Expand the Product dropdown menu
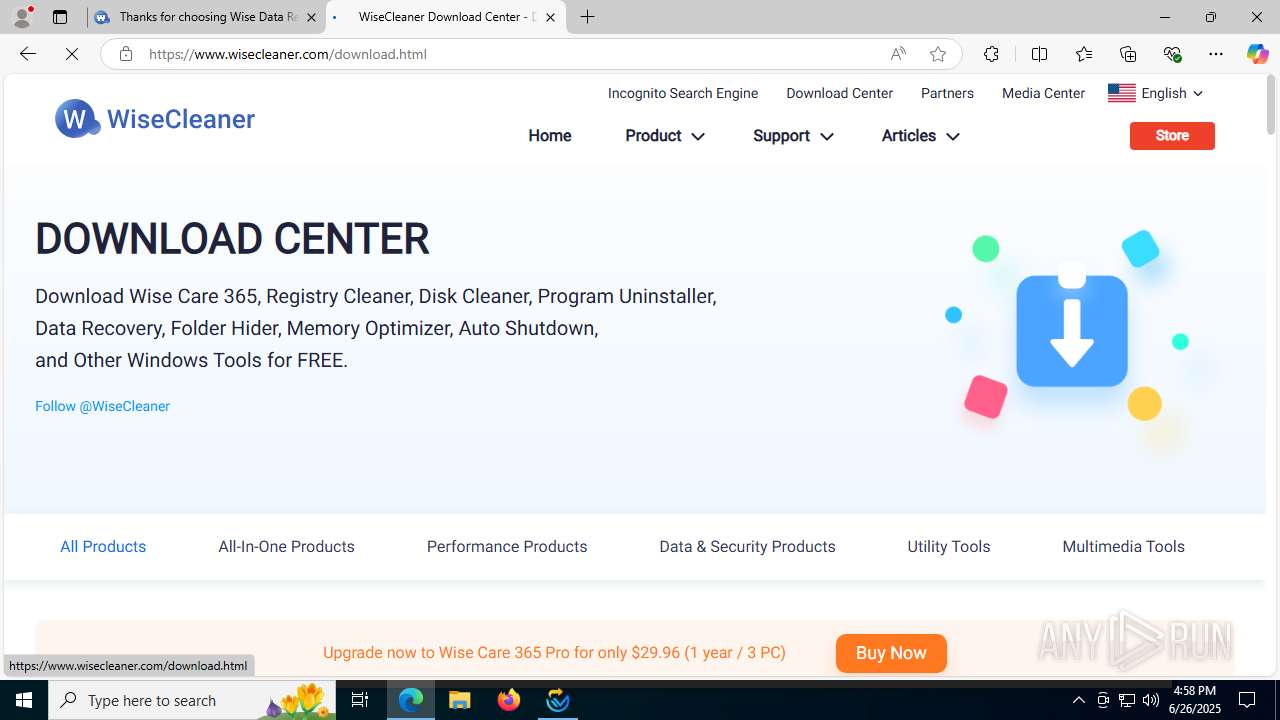 tap(664, 136)
